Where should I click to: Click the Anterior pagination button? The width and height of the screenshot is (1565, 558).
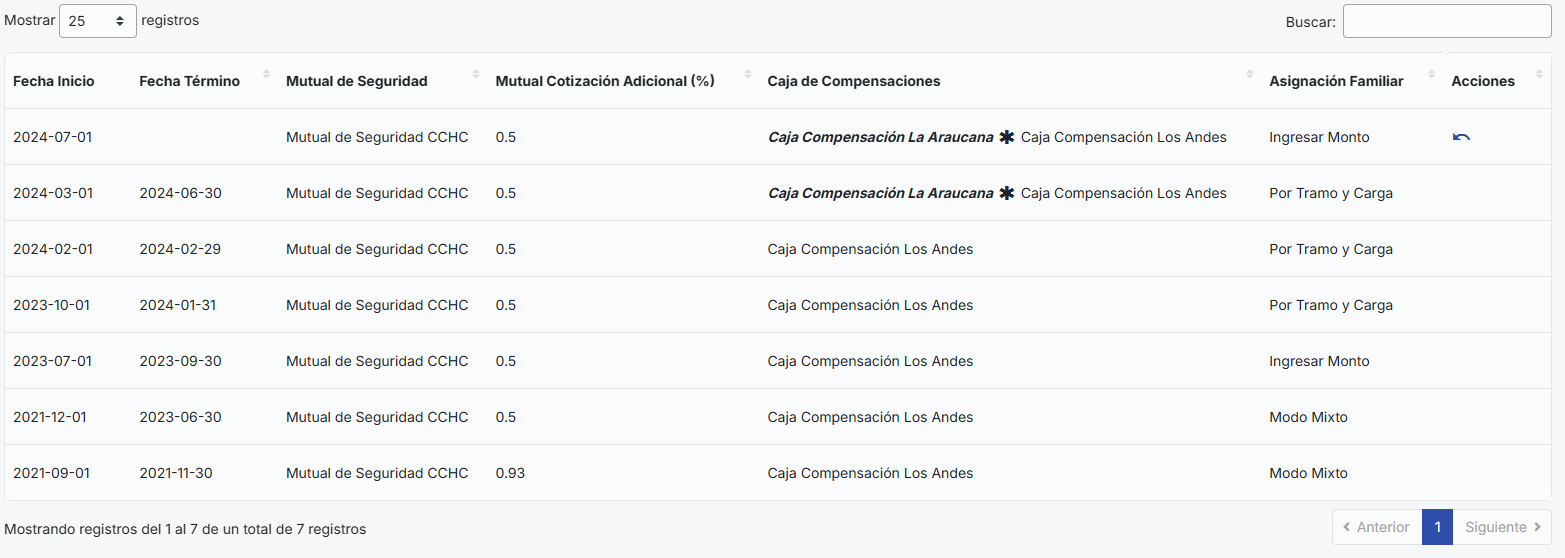tap(1377, 527)
